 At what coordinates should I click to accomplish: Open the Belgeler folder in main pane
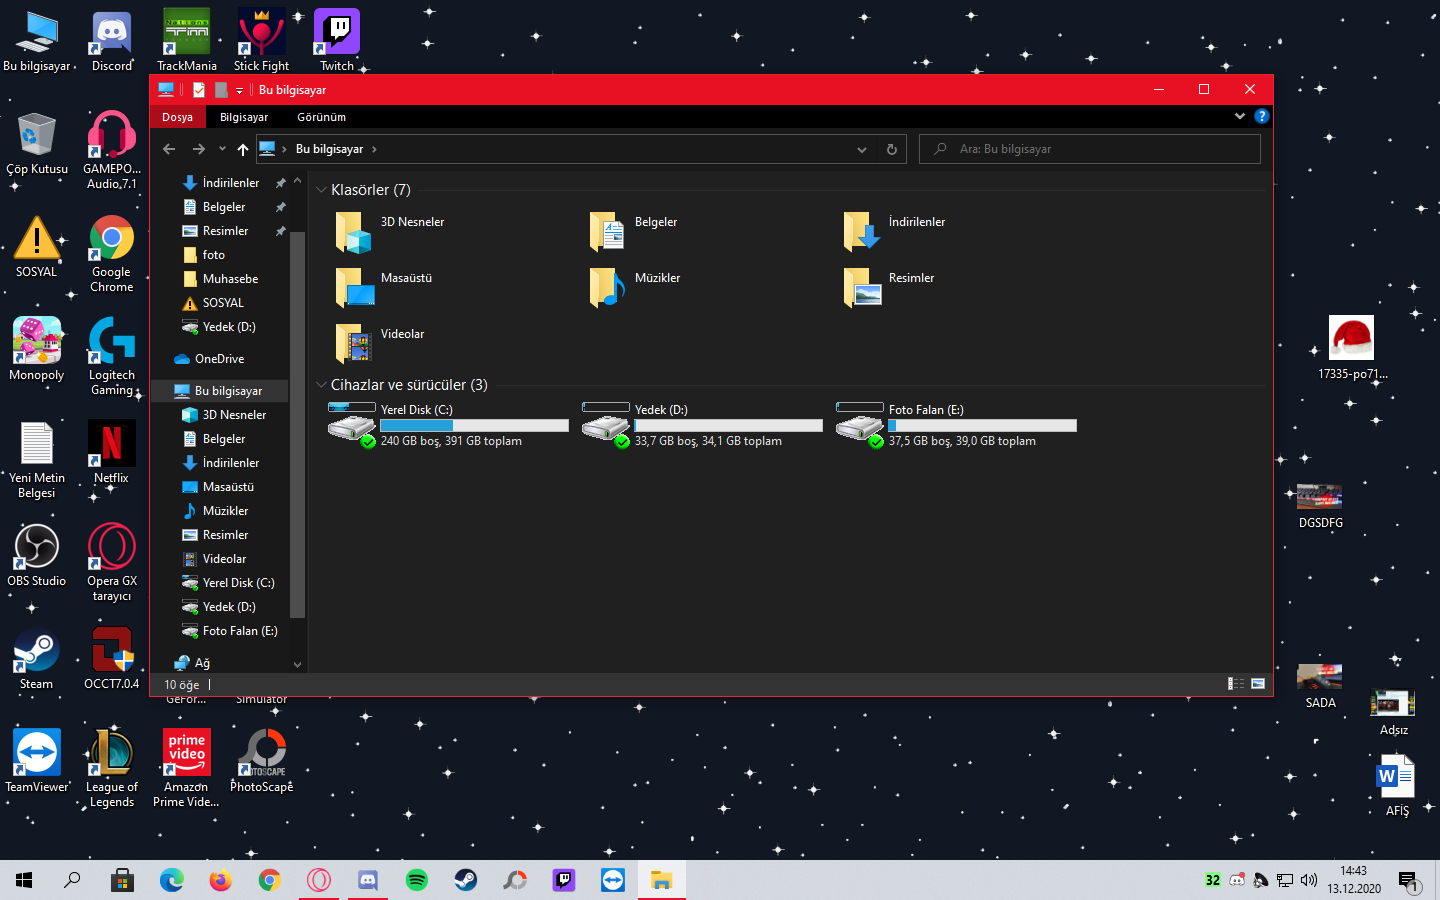click(634, 232)
